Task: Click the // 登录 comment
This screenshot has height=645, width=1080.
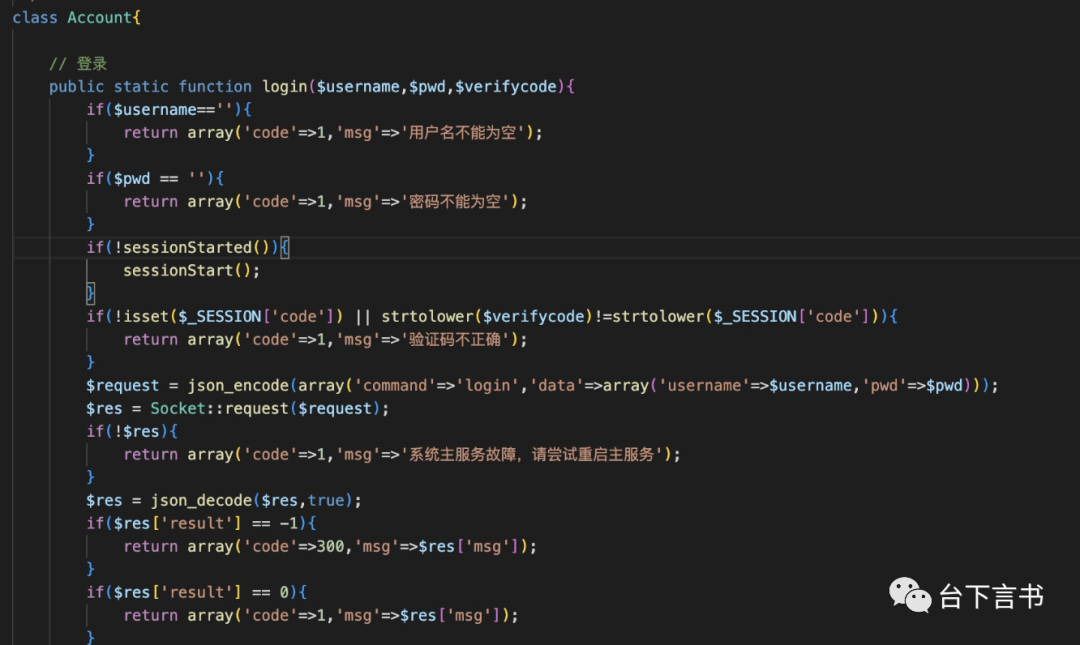Action: [x=78, y=64]
